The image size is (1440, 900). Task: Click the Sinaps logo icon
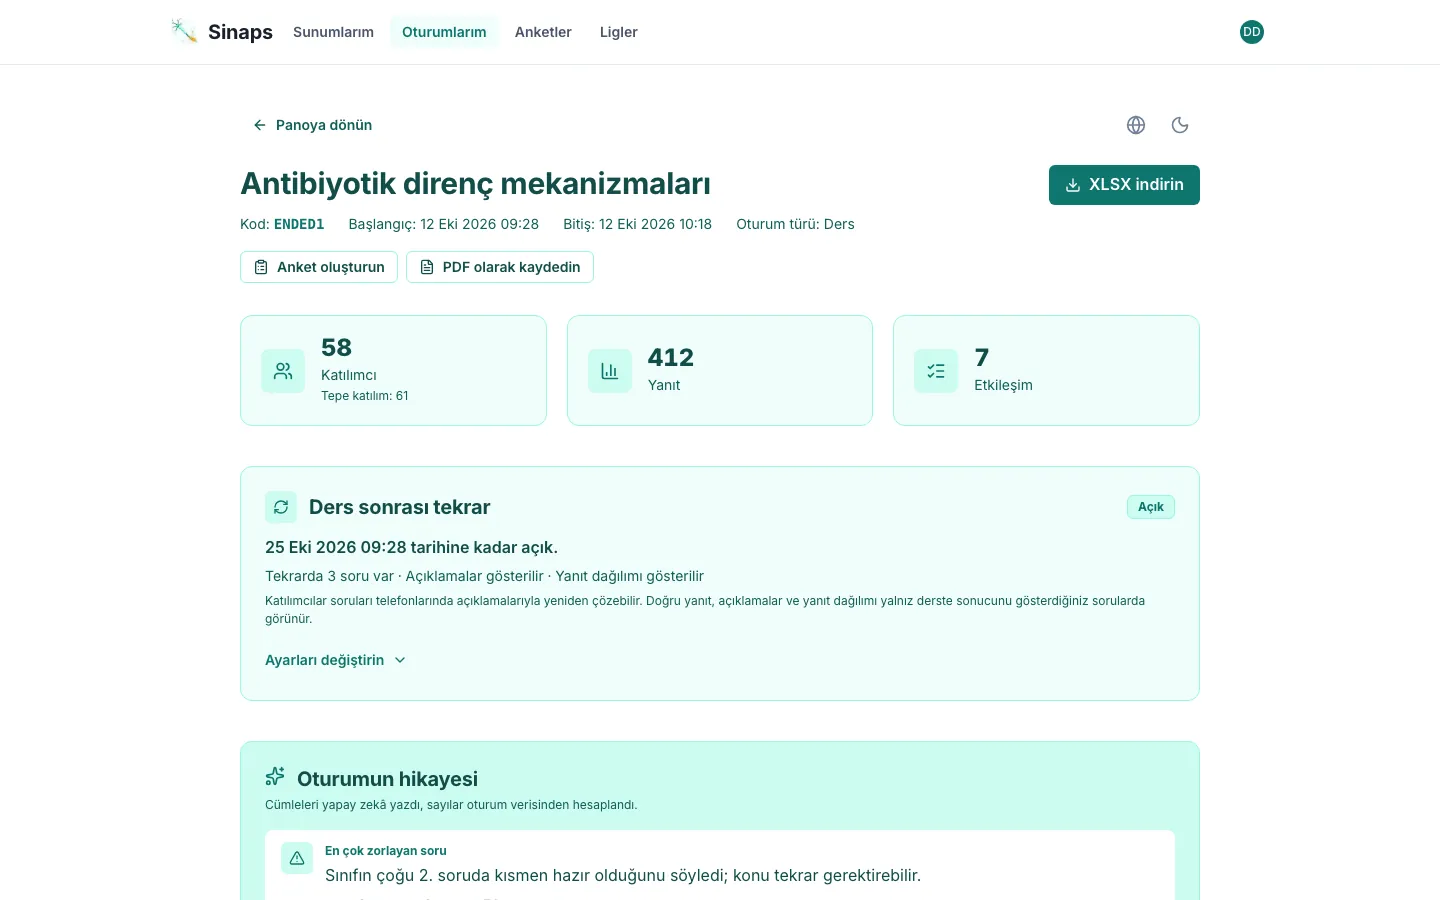[184, 31]
